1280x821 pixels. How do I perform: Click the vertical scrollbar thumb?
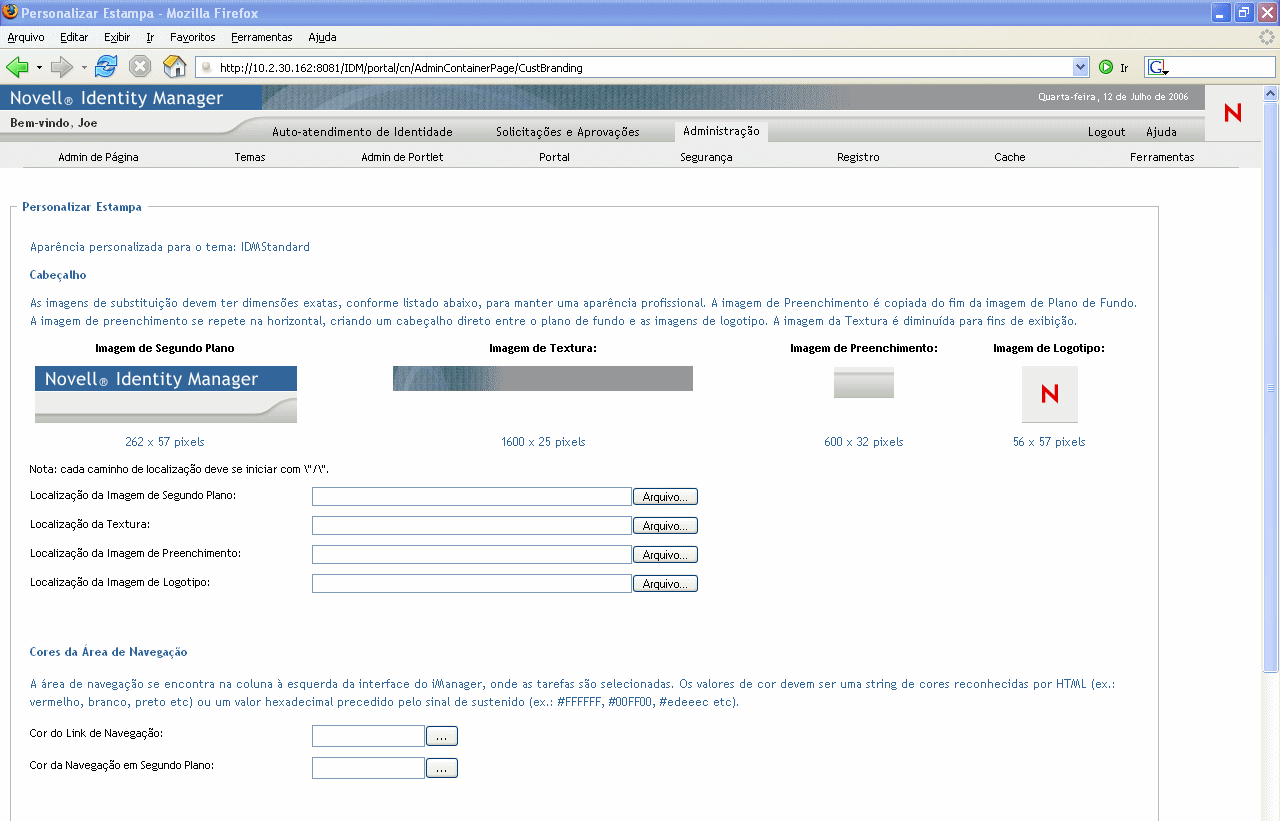pos(1271,386)
